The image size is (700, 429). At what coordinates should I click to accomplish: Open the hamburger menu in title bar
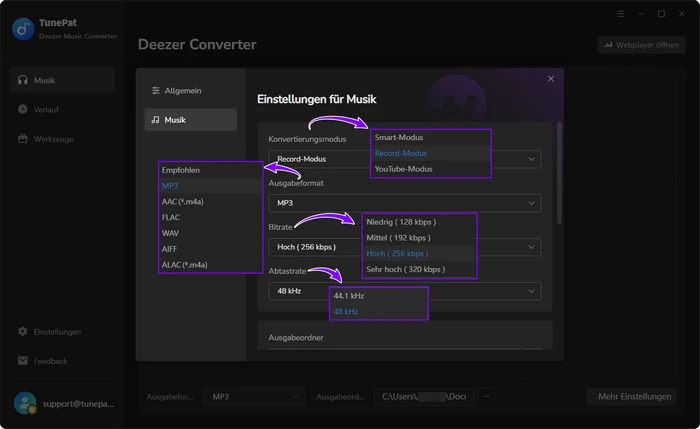click(621, 14)
